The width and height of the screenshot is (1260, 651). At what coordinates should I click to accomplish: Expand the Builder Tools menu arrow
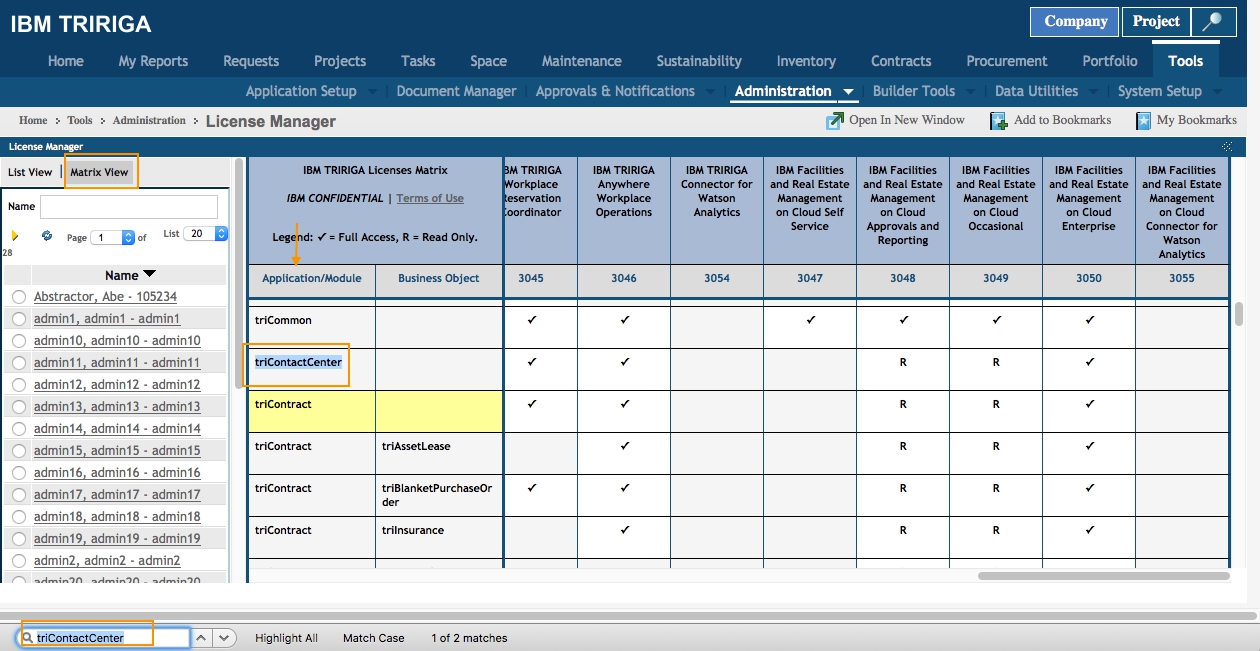click(x=971, y=92)
